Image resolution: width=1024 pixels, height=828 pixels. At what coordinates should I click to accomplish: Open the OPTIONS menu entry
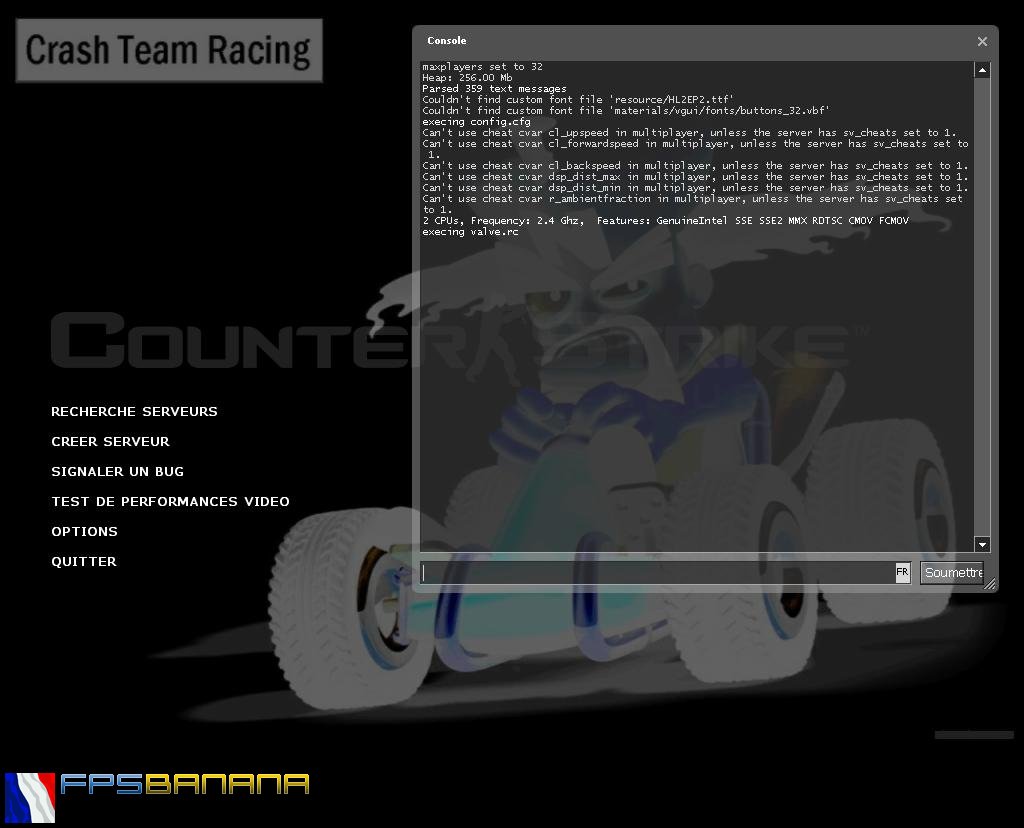point(84,531)
